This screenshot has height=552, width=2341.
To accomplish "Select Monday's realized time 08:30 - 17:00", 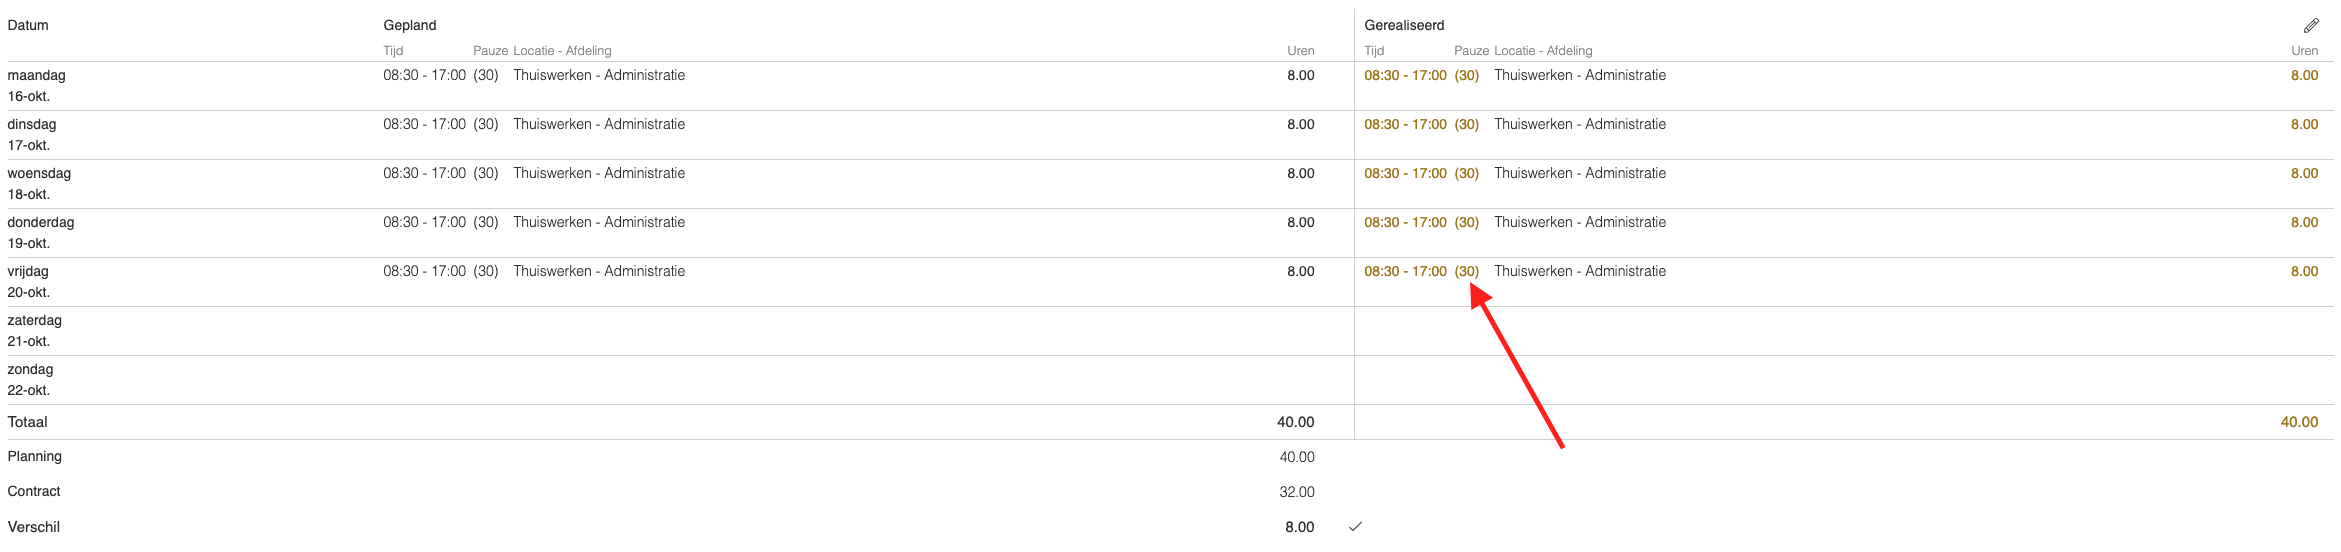I will coord(1405,75).
